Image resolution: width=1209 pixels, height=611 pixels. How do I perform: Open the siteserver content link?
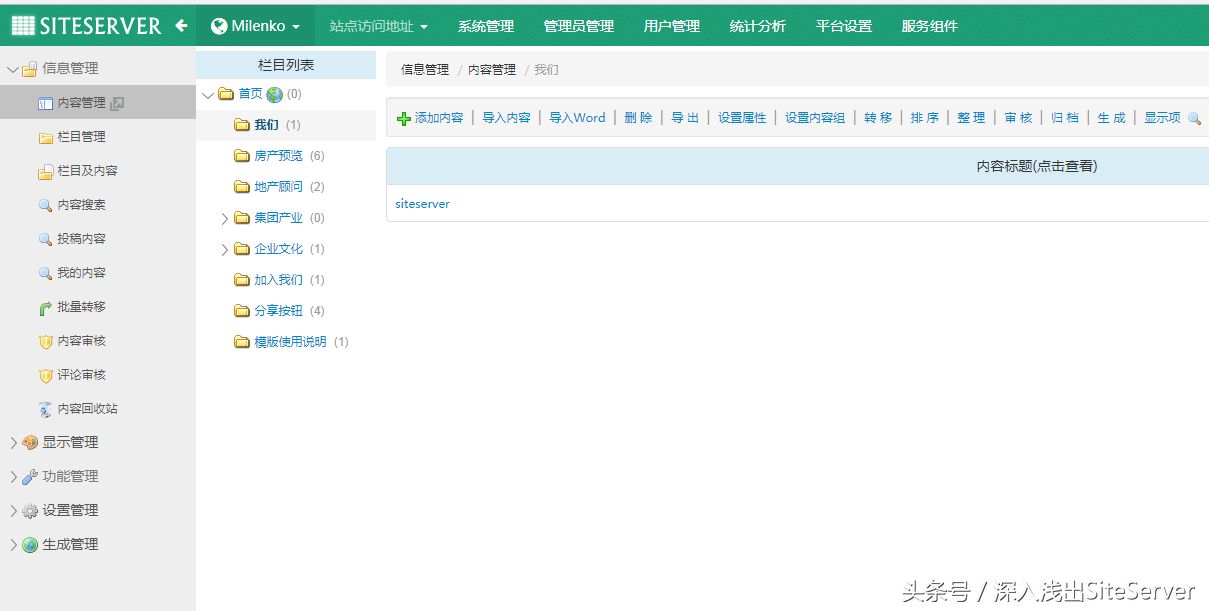pos(421,203)
